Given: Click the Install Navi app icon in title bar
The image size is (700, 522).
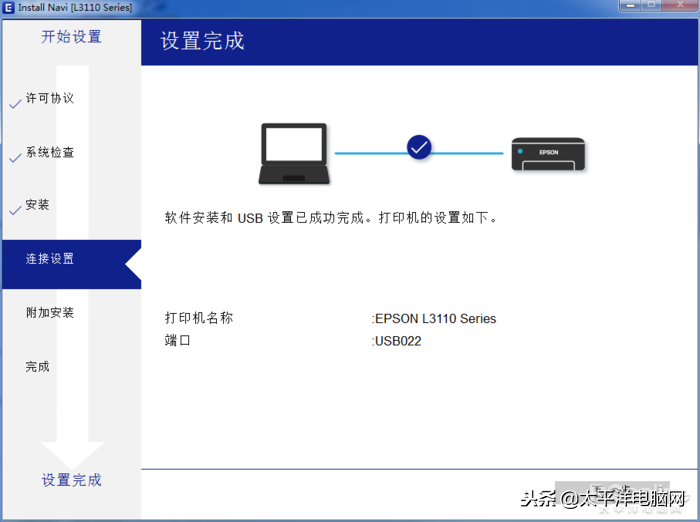Looking at the screenshot, I should pos(8,7).
